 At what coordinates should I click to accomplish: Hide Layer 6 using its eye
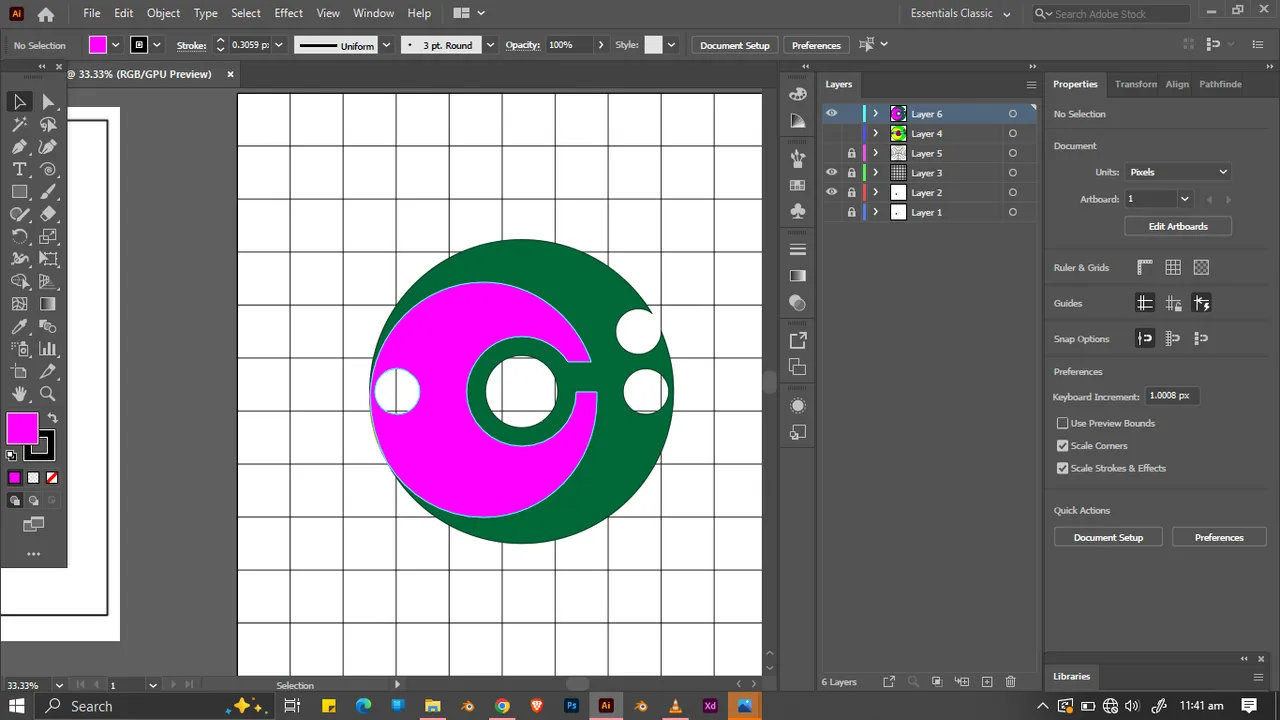pyautogui.click(x=831, y=114)
